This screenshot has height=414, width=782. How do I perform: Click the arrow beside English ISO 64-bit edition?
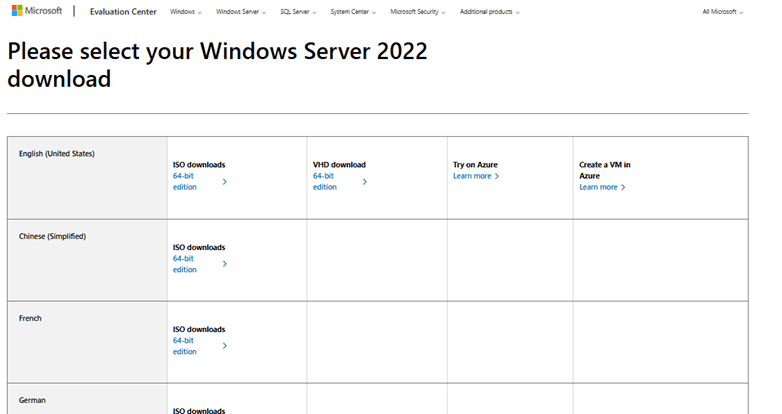[x=225, y=182]
